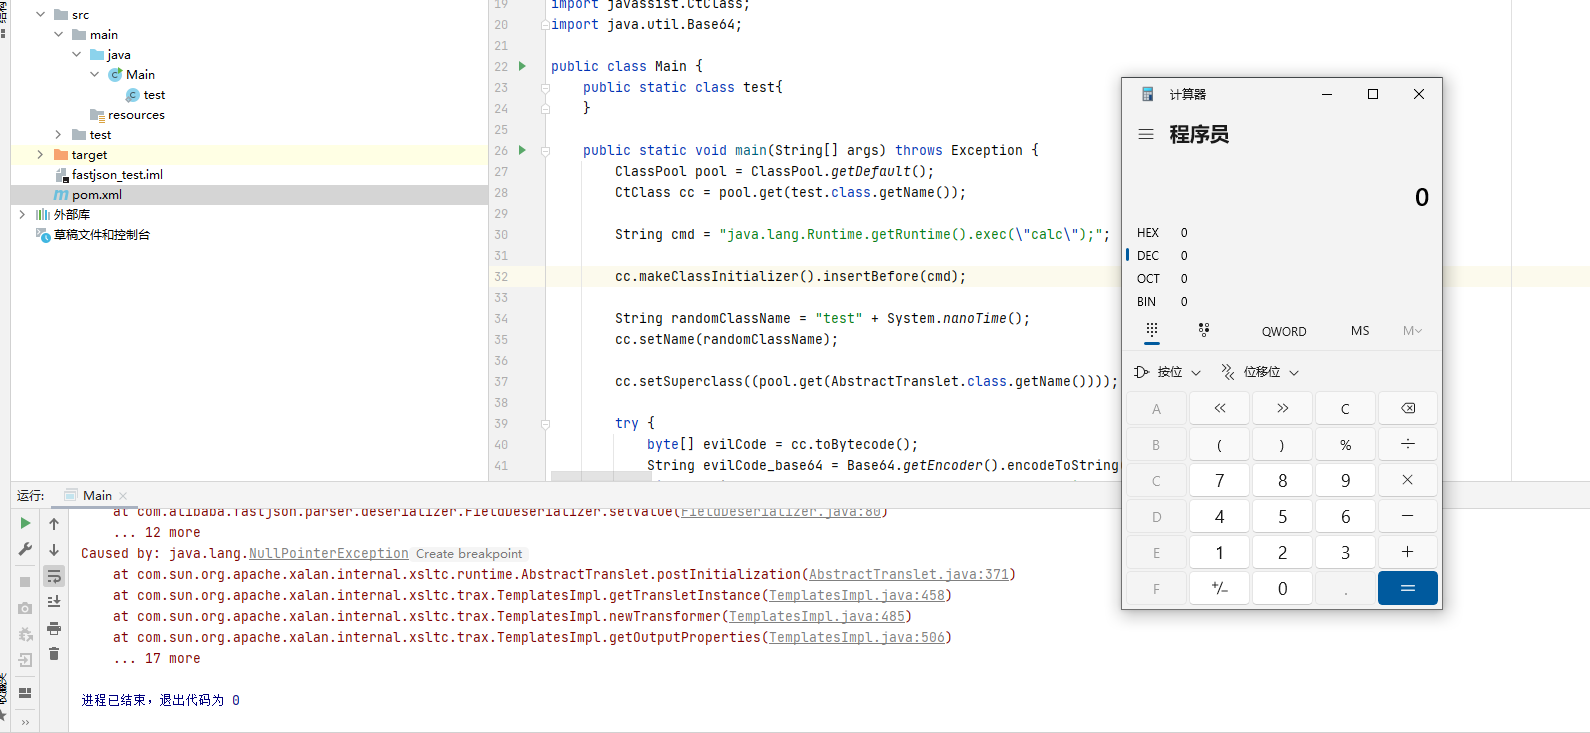Click MS memory store in Calculator
Image resolution: width=1590 pixels, height=733 pixels.
pyautogui.click(x=1360, y=330)
